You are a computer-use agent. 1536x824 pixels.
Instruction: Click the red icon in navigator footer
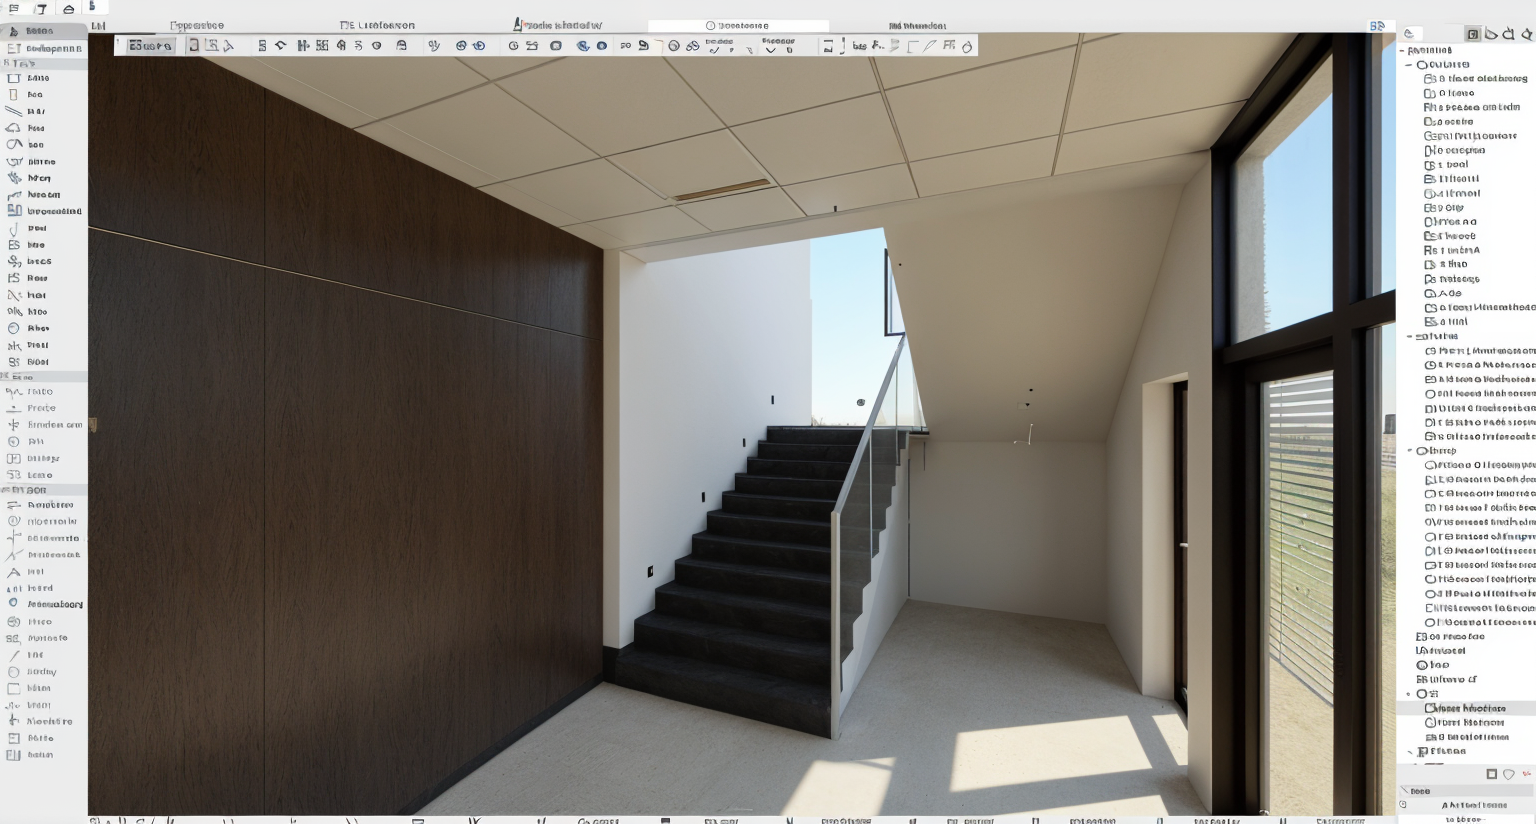(1527, 774)
